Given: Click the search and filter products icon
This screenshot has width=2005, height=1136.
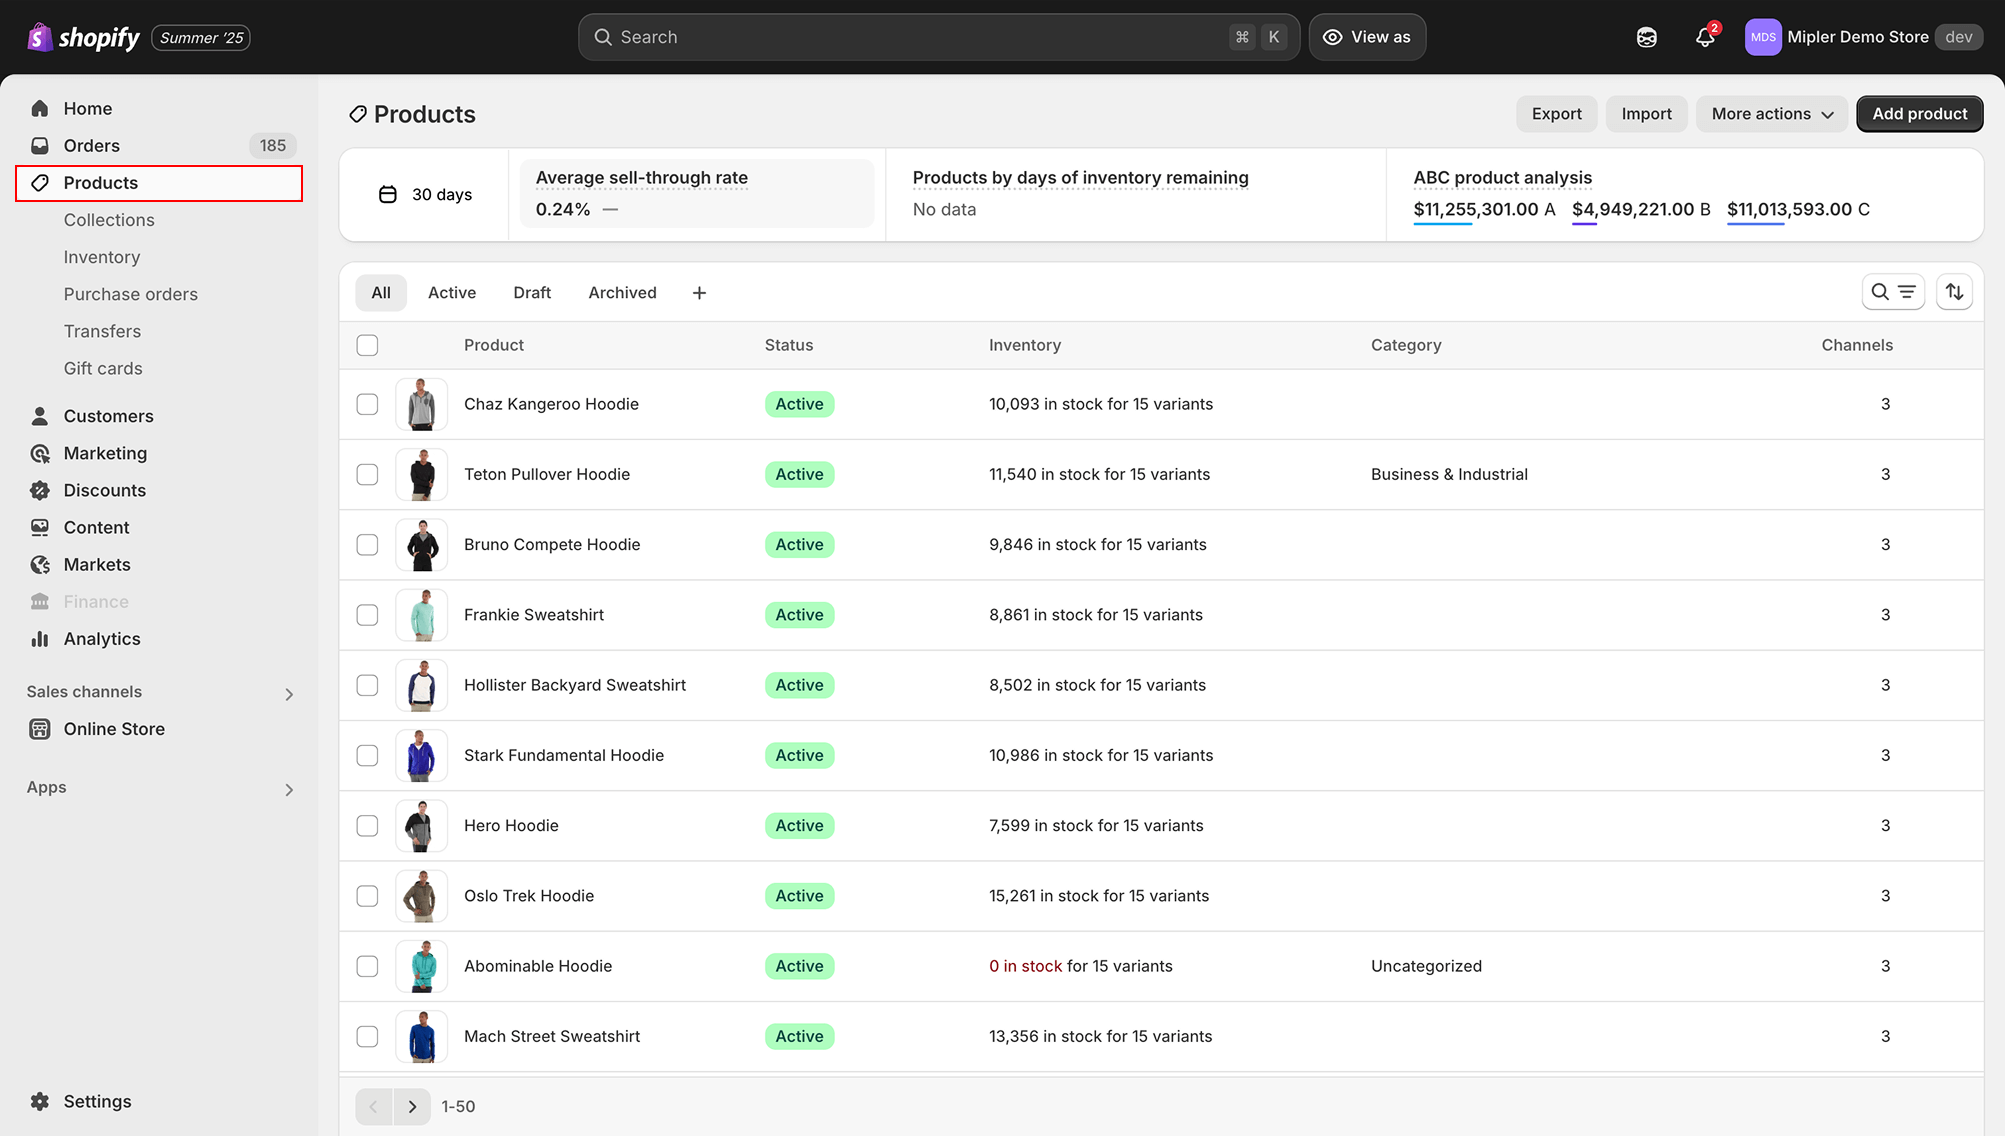Looking at the screenshot, I should tap(1892, 292).
